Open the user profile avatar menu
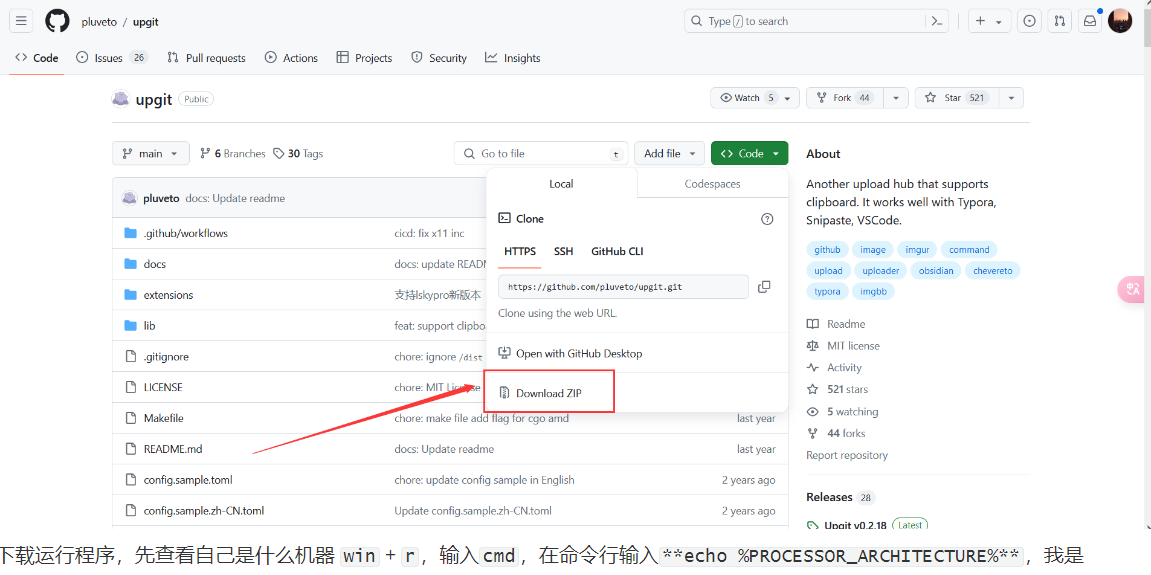Image resolution: width=1151 pixels, height=575 pixels. [1120, 21]
